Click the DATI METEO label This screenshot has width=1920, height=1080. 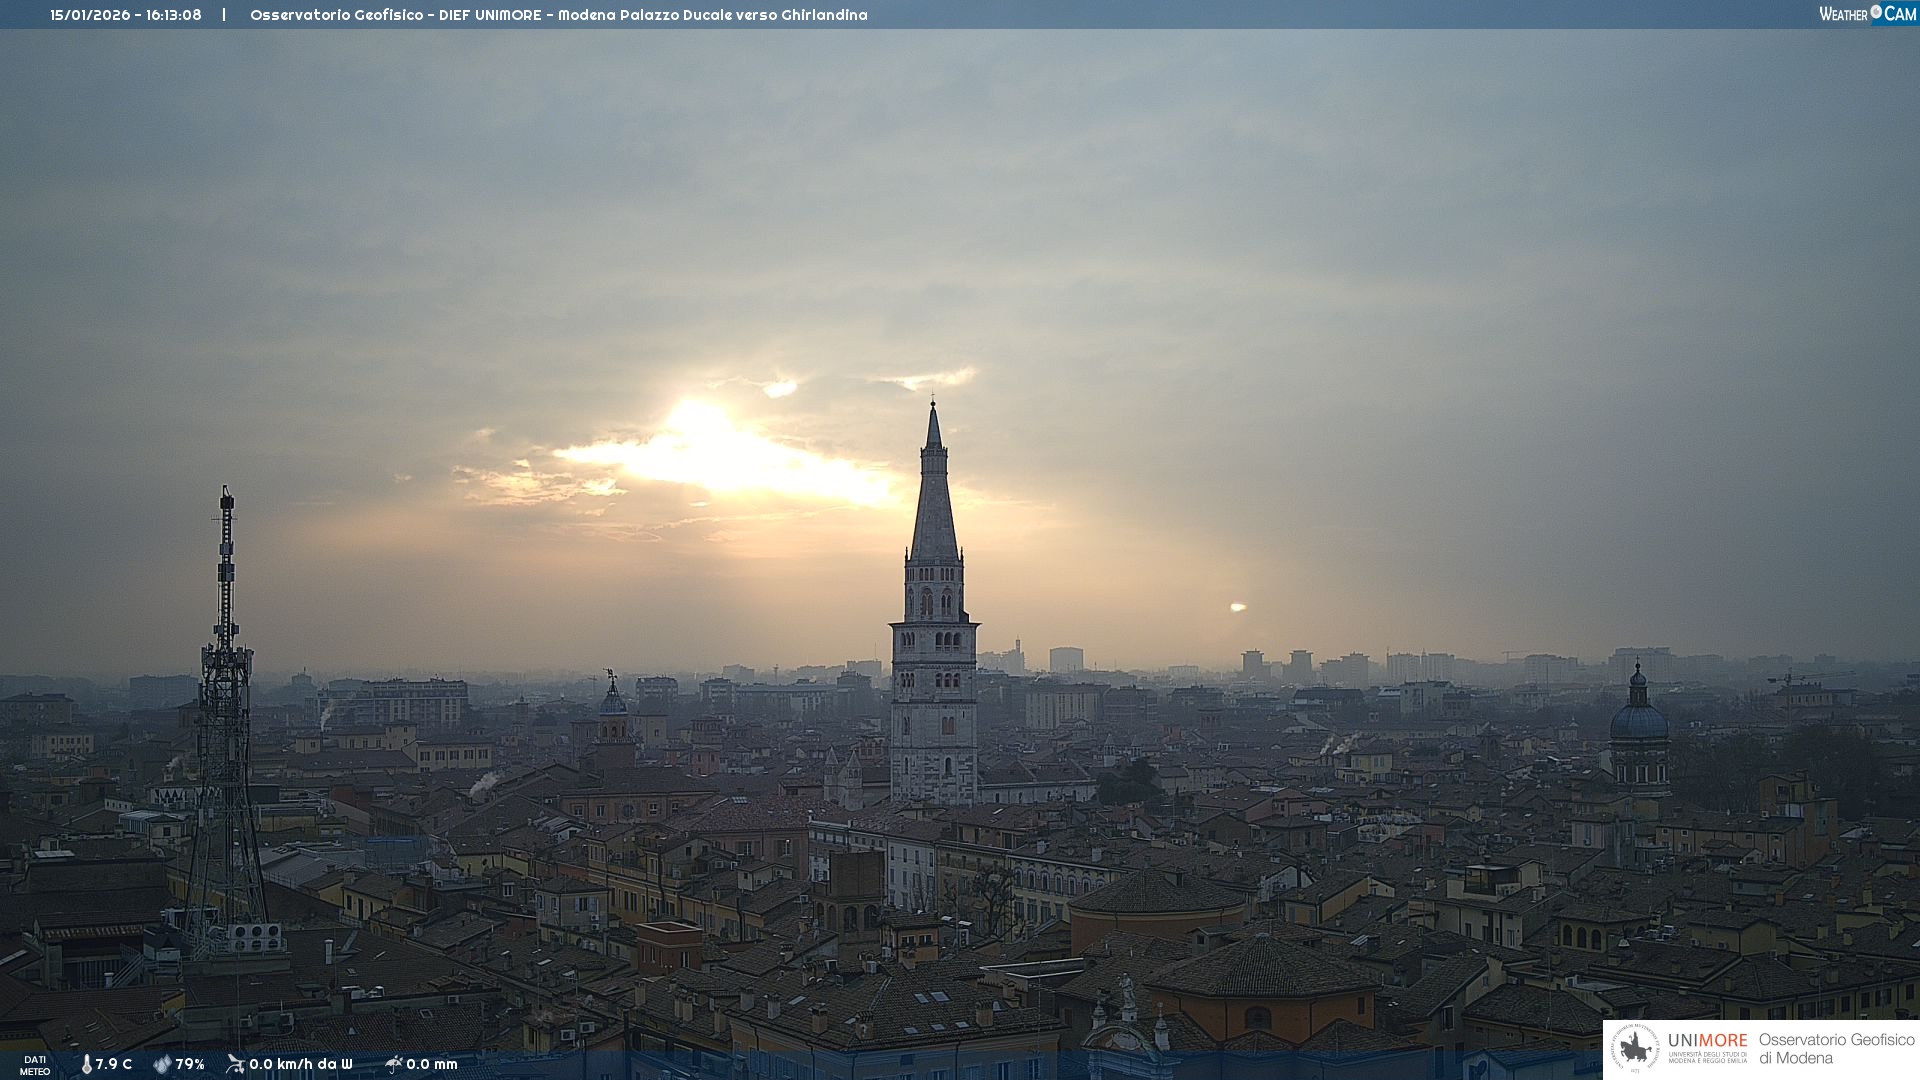point(35,1065)
